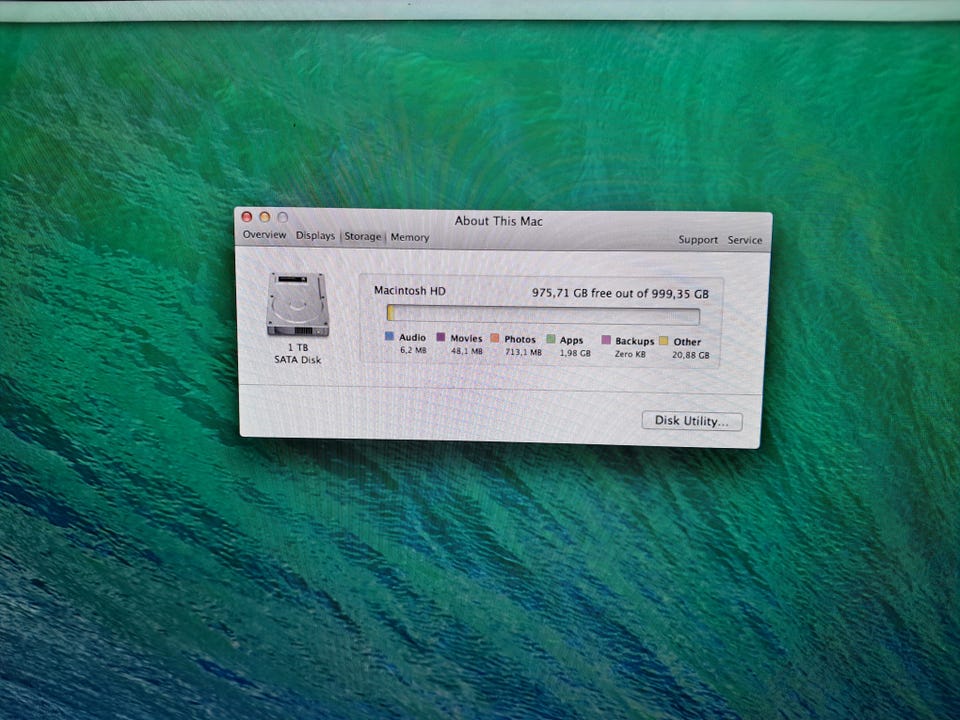The image size is (960, 720).
Task: Click the Movies category label
Action: tap(466, 338)
